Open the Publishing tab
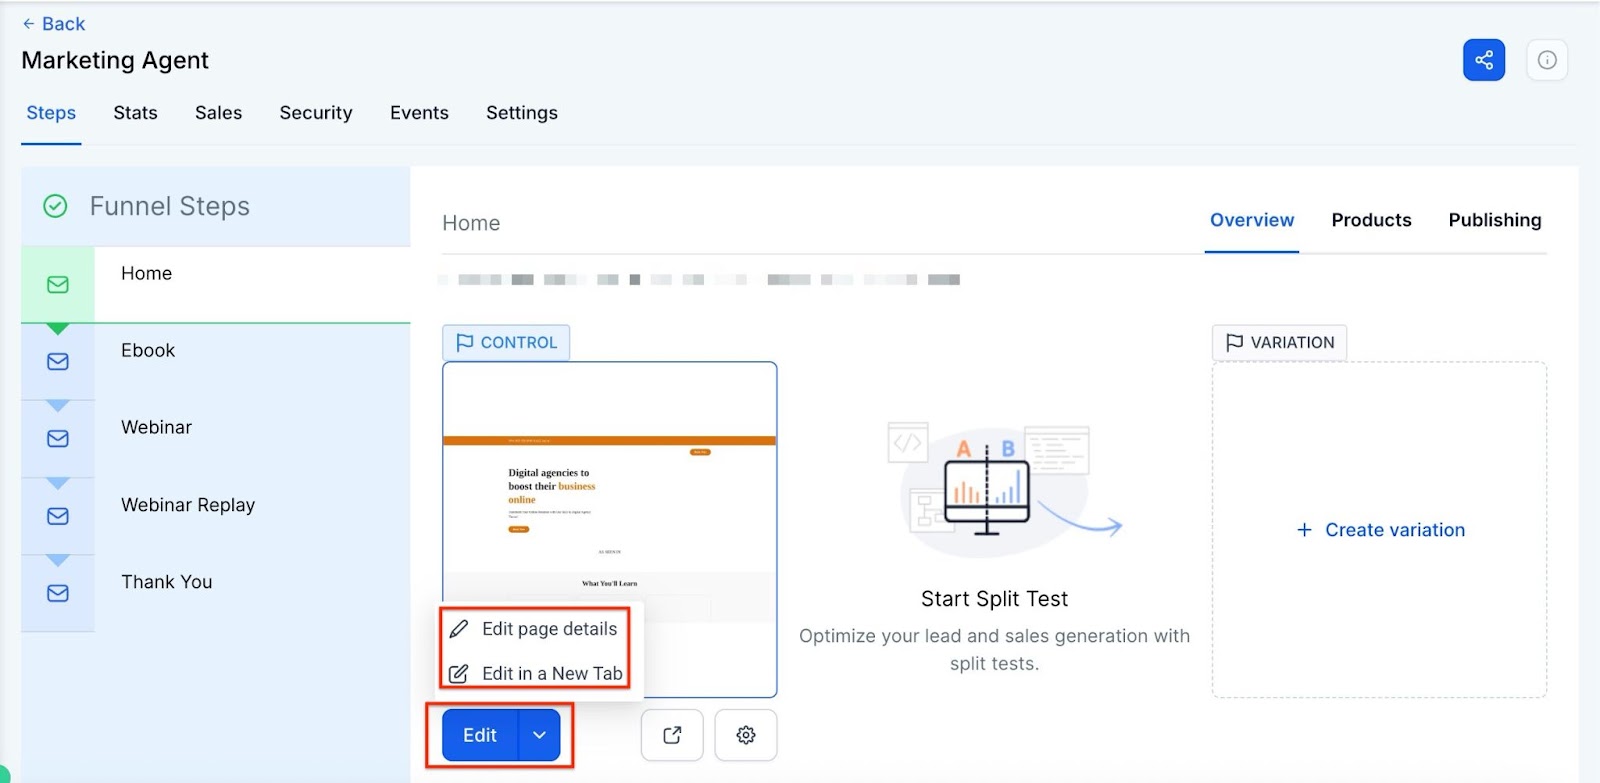 pyautogui.click(x=1494, y=220)
